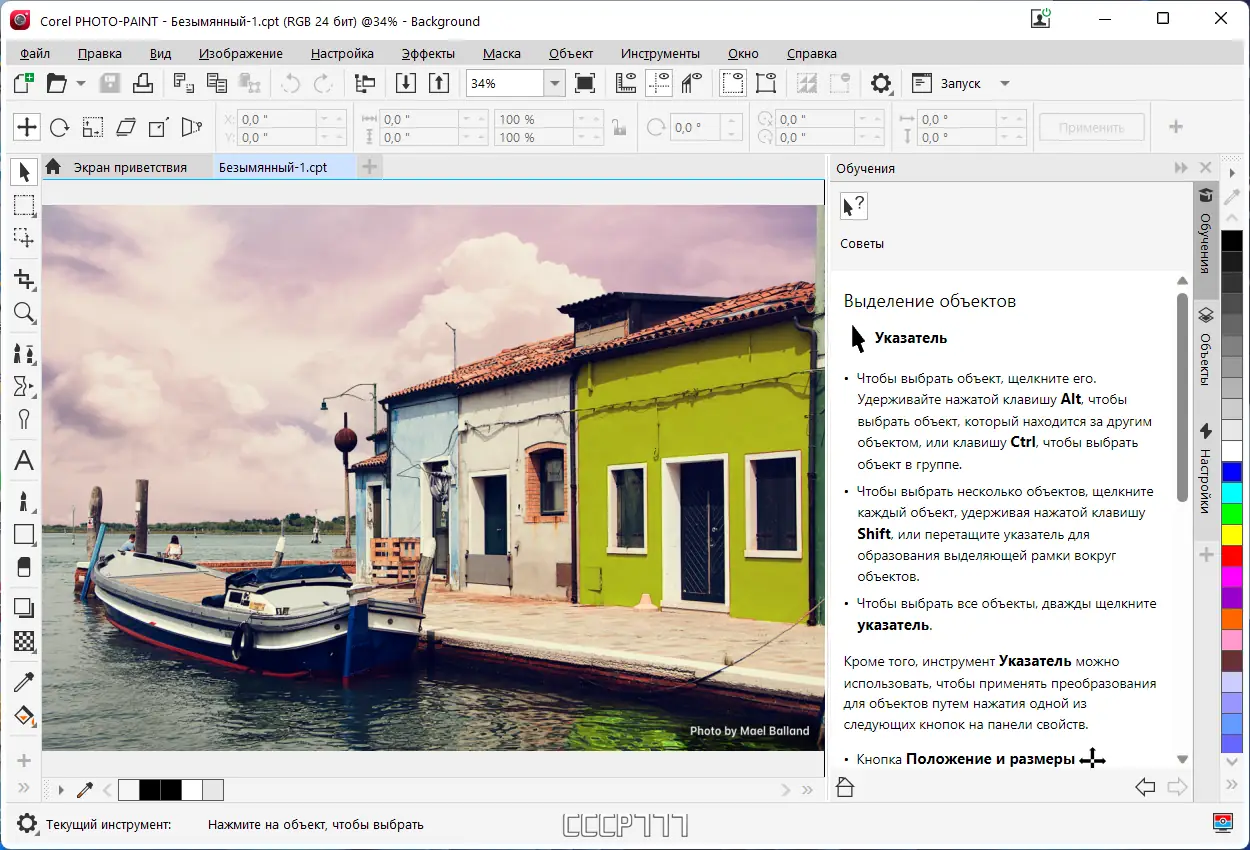The height and width of the screenshot is (850, 1250).
Task: Toggle guidelines visibility
Action: tap(658, 84)
